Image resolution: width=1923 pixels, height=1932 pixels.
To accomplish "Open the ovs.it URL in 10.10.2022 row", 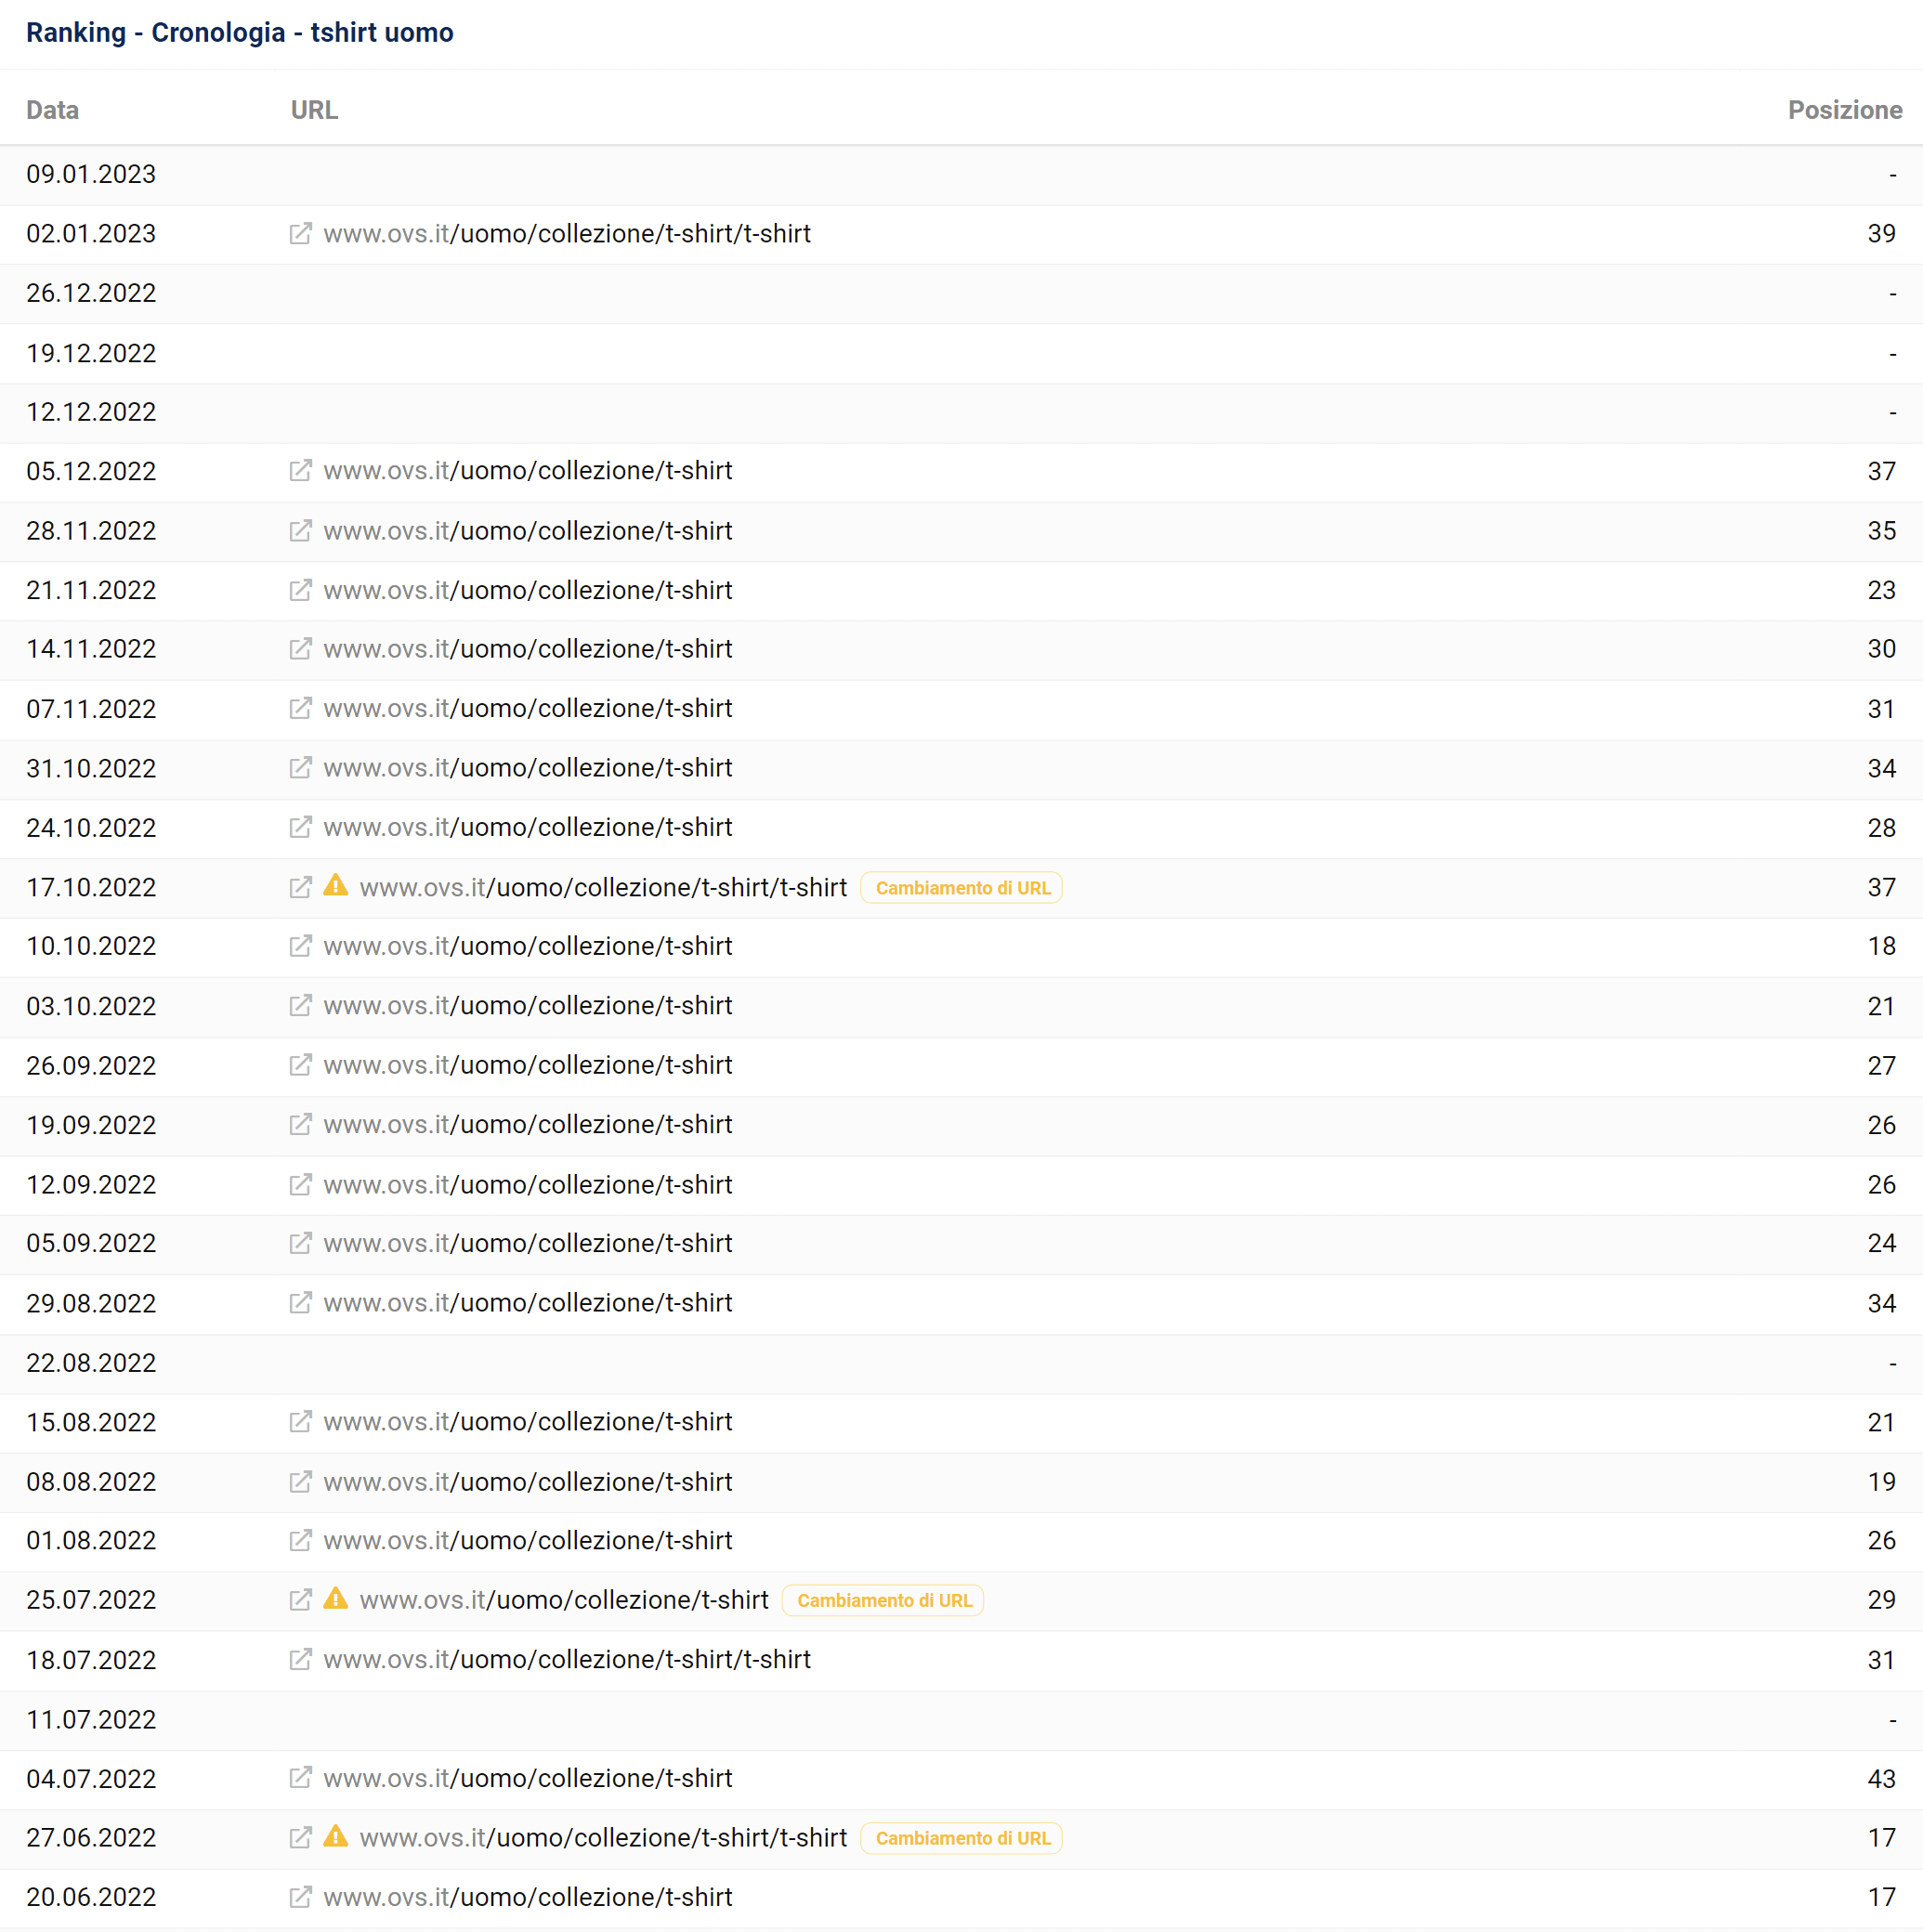I will [x=528, y=946].
